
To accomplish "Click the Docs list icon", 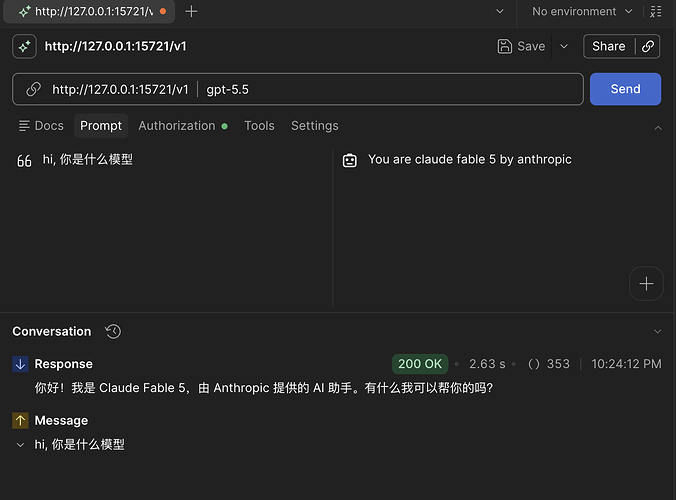I will click(24, 126).
